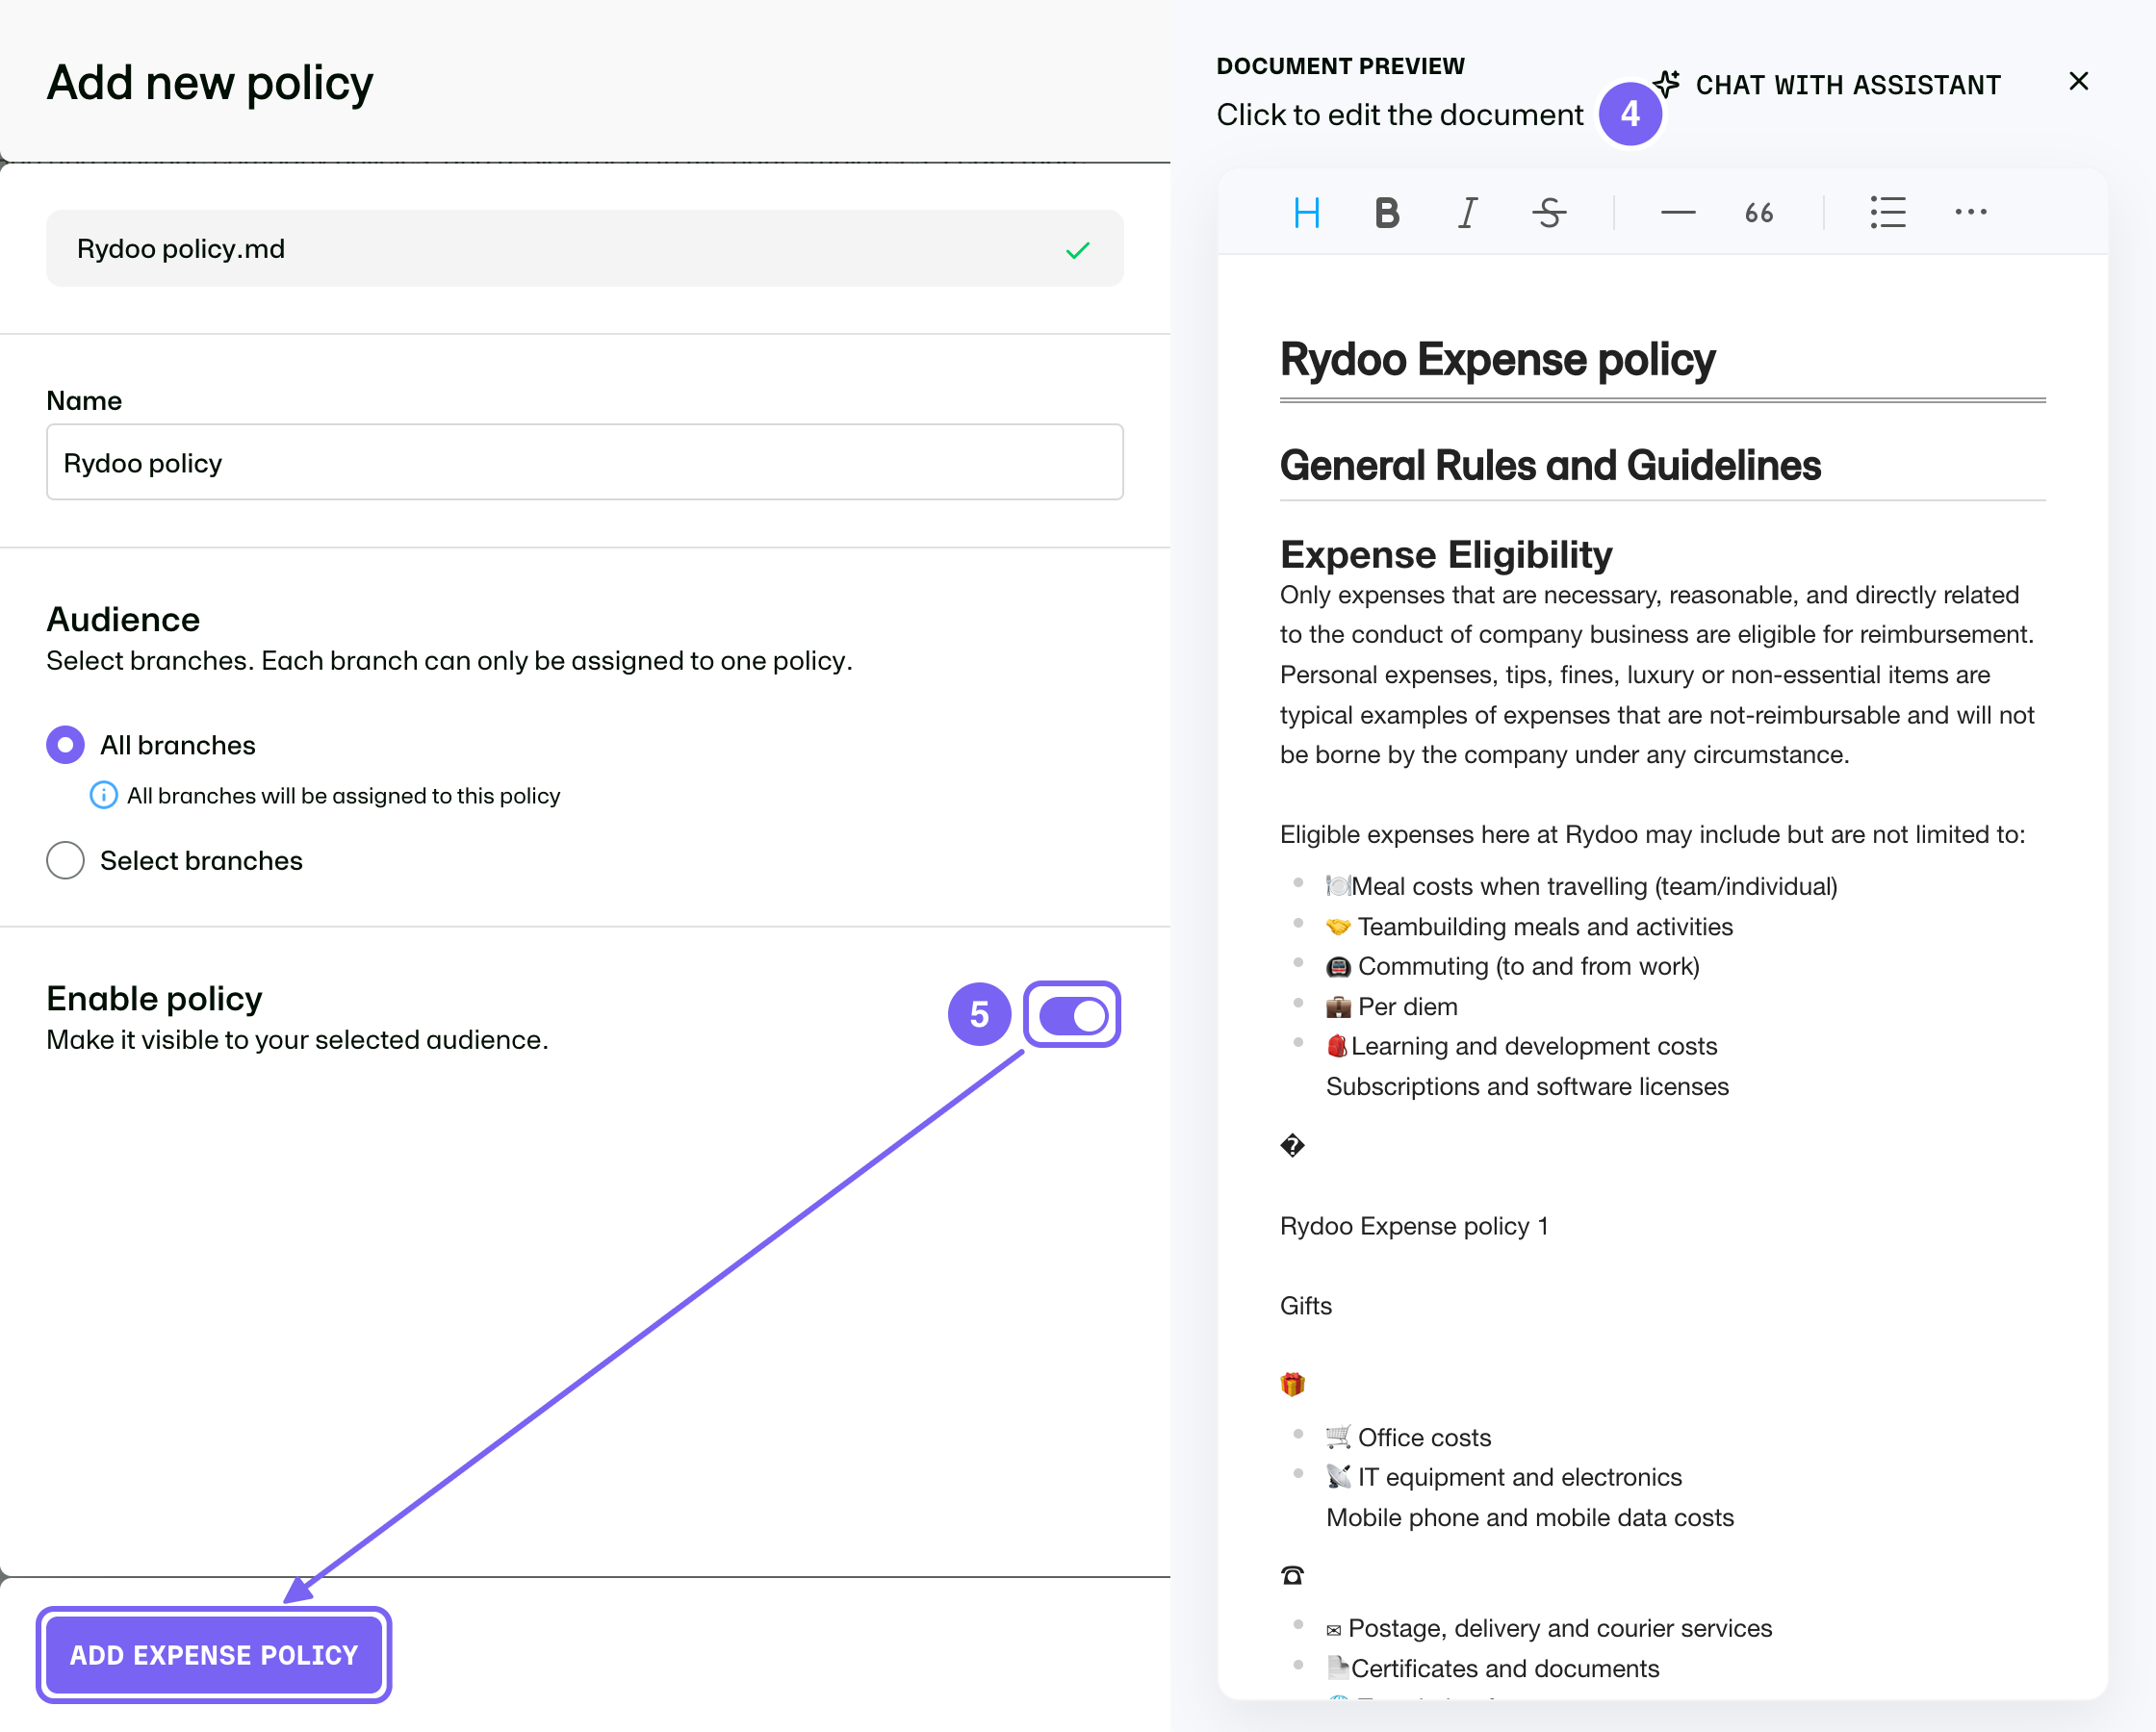
Task: Toggle bold formatting in editor toolbar
Action: [x=1386, y=213]
